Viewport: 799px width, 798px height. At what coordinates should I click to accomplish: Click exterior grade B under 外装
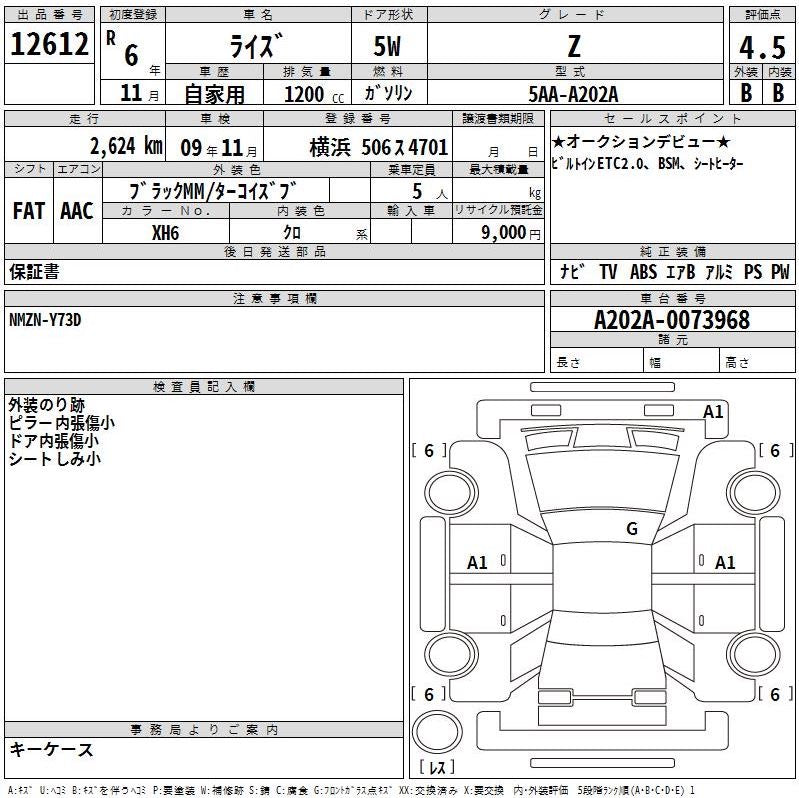pyautogui.click(x=746, y=93)
